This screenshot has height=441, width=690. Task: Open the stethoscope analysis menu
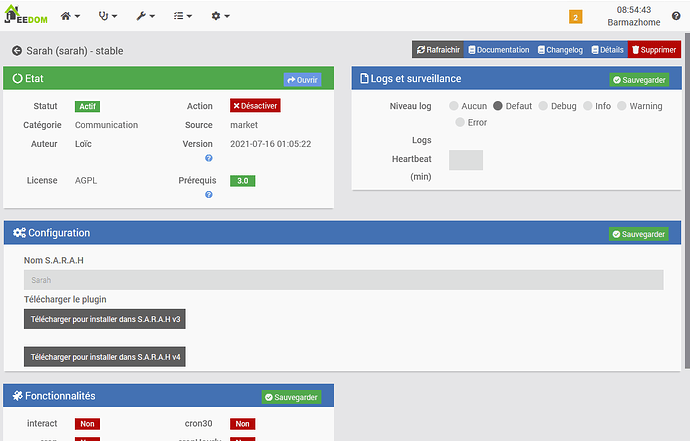click(x=103, y=16)
